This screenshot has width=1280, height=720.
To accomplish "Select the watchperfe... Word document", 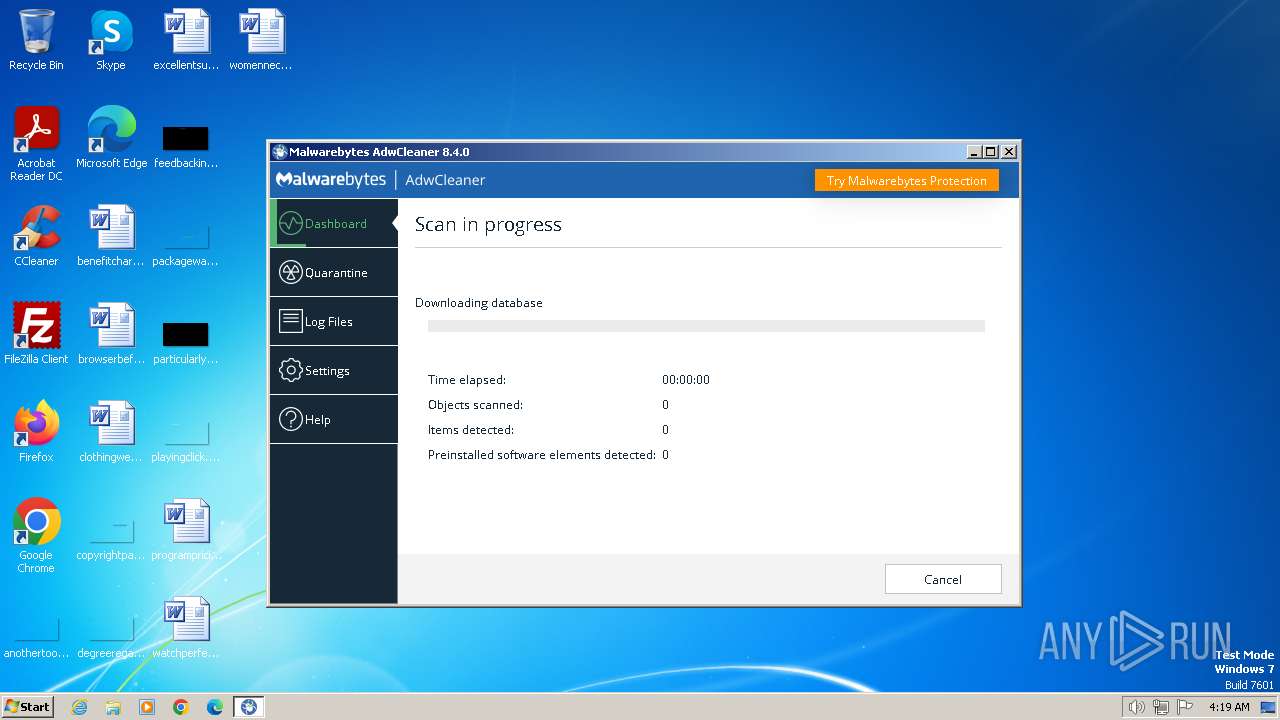I will pyautogui.click(x=186, y=628).
